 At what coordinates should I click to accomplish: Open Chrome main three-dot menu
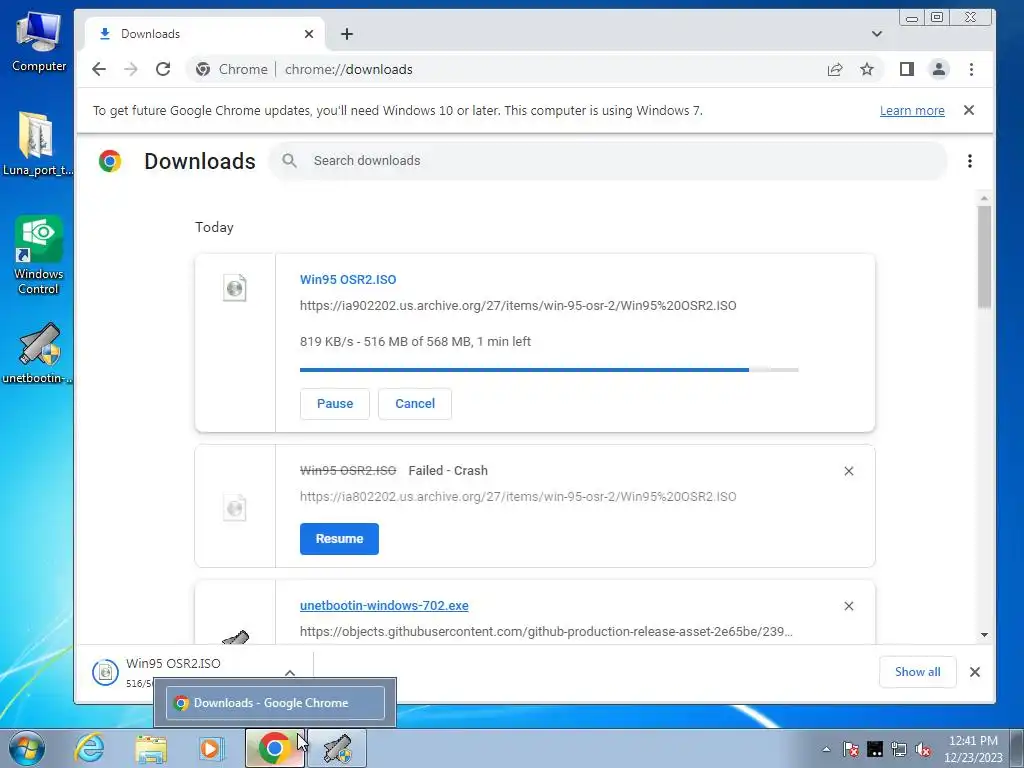coord(971,69)
